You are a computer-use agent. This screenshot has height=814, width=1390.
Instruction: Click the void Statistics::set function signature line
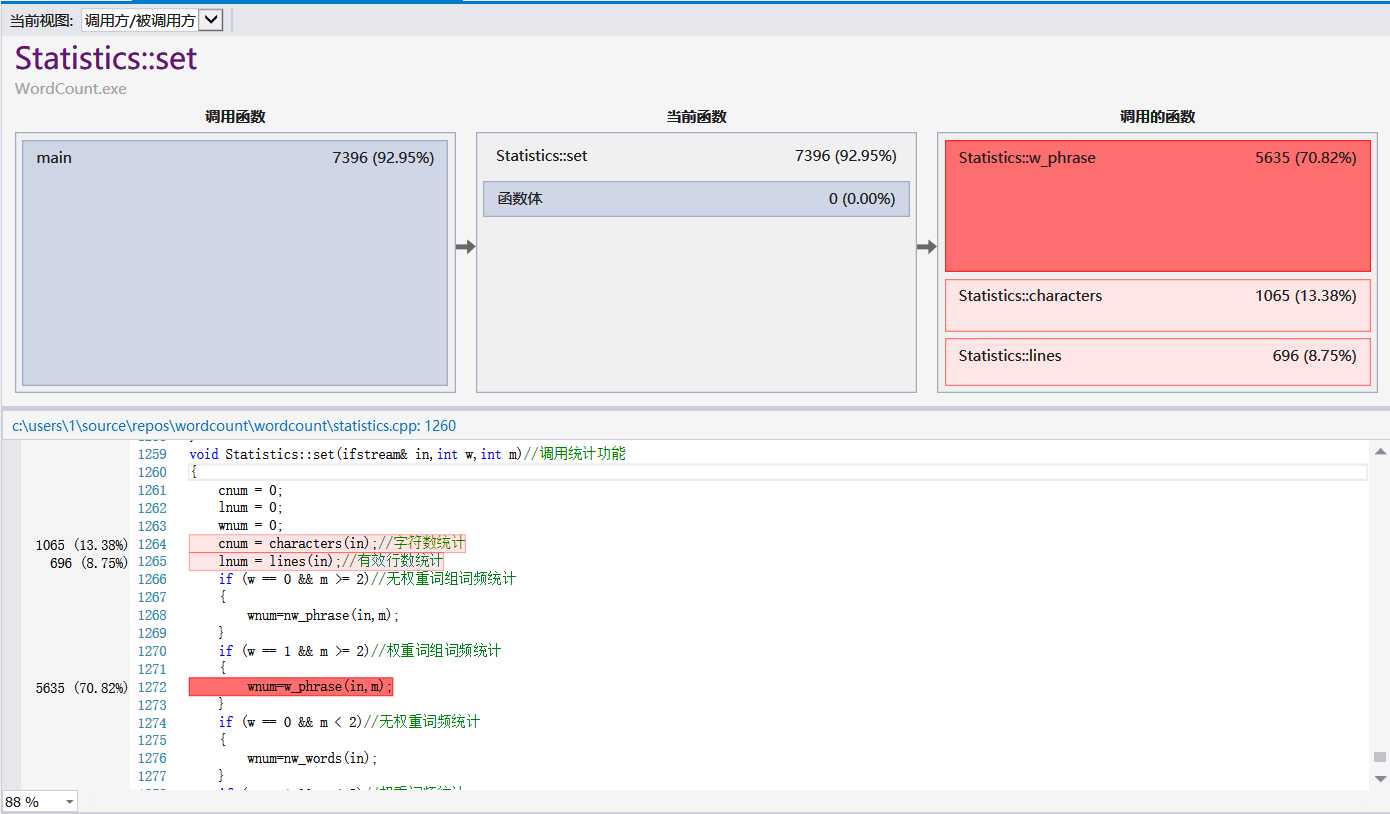[x=407, y=454]
